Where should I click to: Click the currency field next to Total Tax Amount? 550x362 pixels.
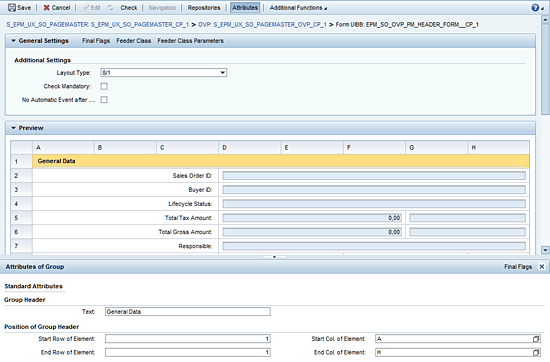(x=467, y=218)
